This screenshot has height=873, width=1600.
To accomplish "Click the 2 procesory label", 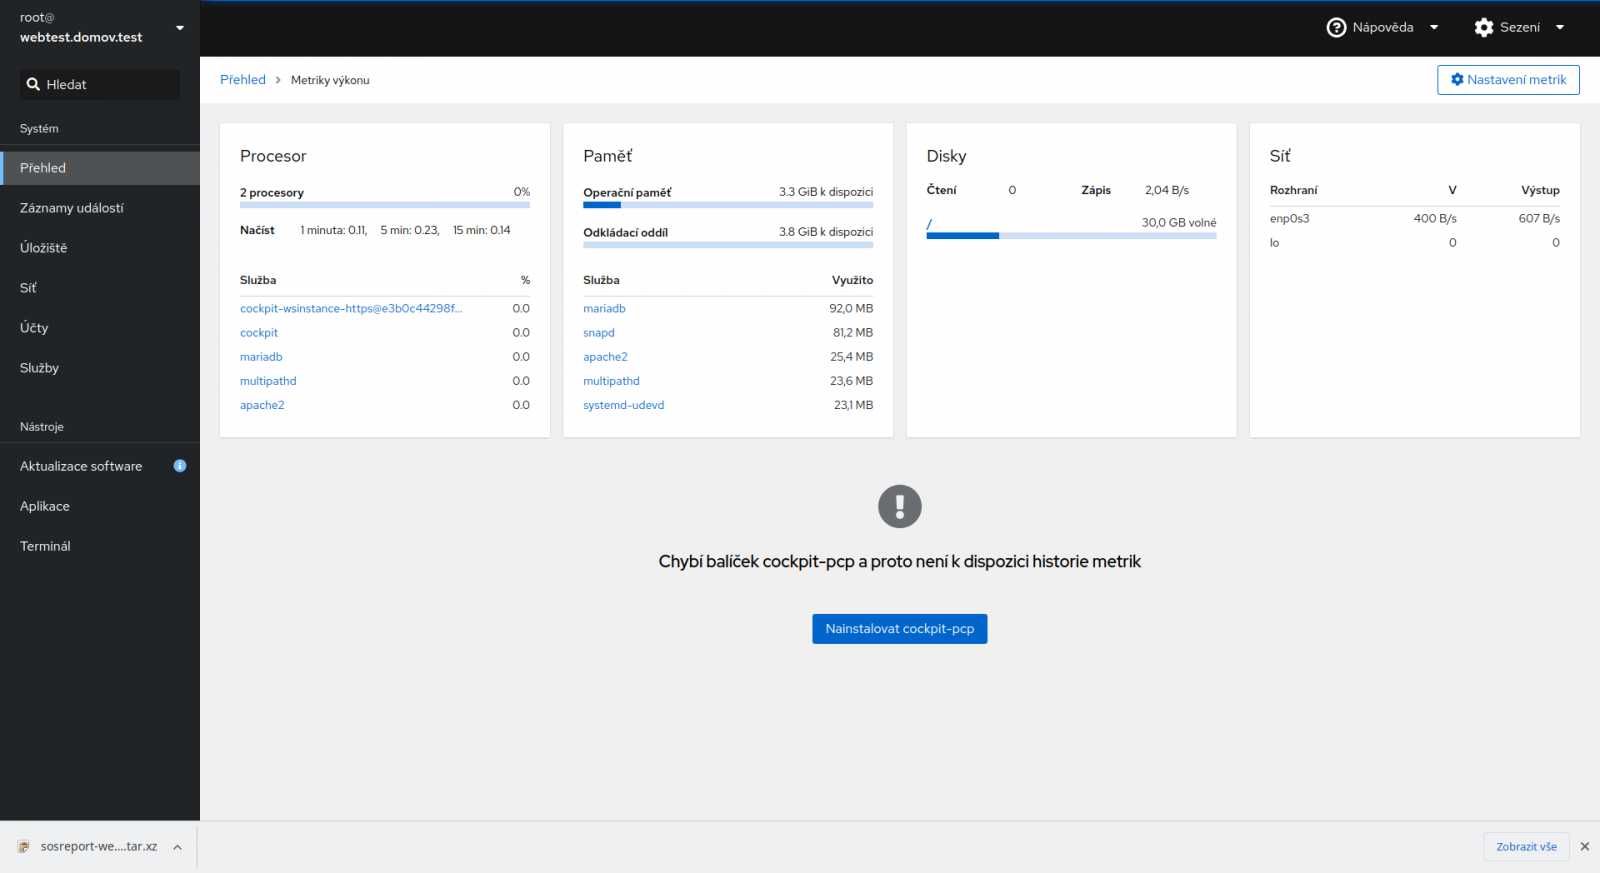I will pos(272,193).
